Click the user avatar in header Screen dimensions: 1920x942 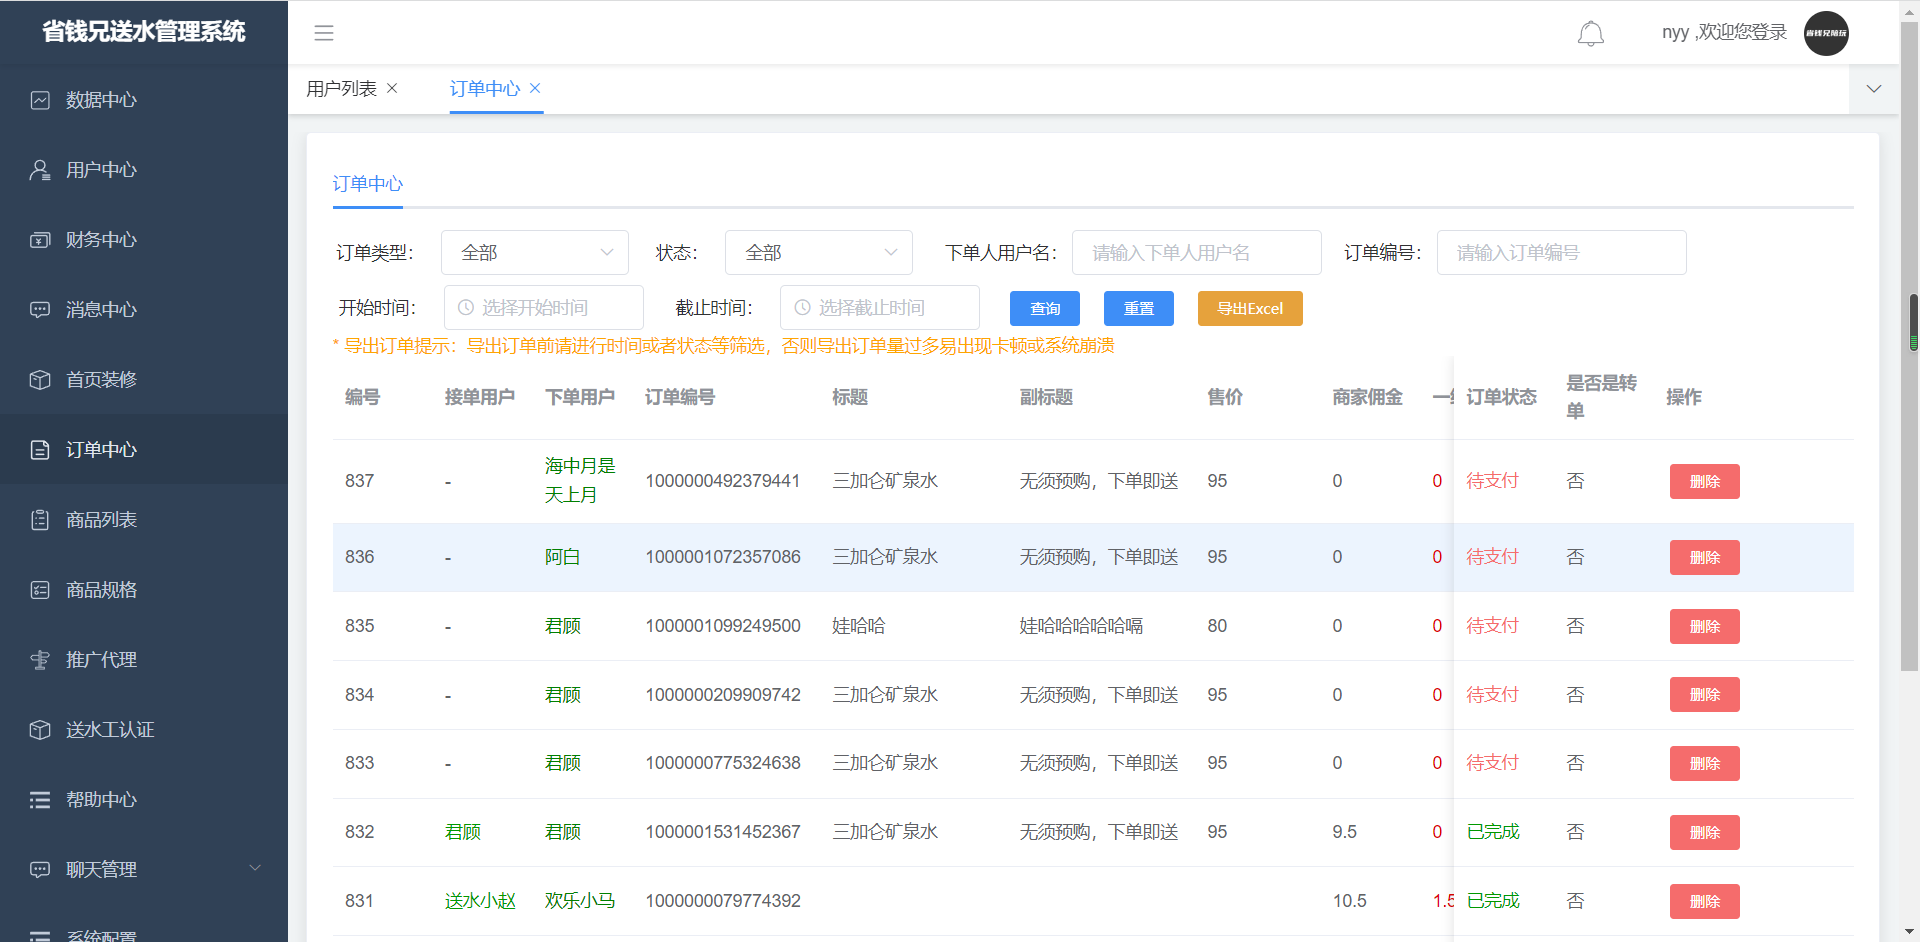pos(1826,33)
